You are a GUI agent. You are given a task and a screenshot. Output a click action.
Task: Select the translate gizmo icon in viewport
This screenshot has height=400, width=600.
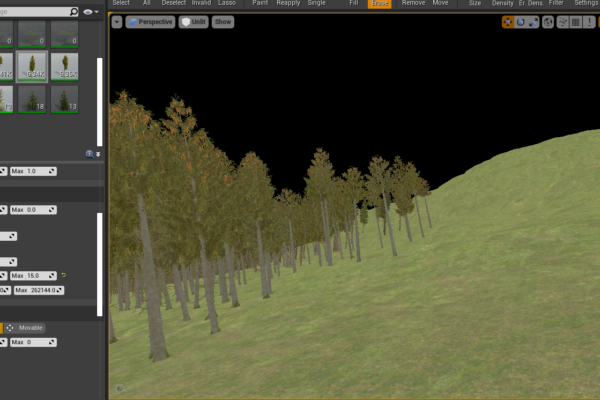click(x=508, y=22)
